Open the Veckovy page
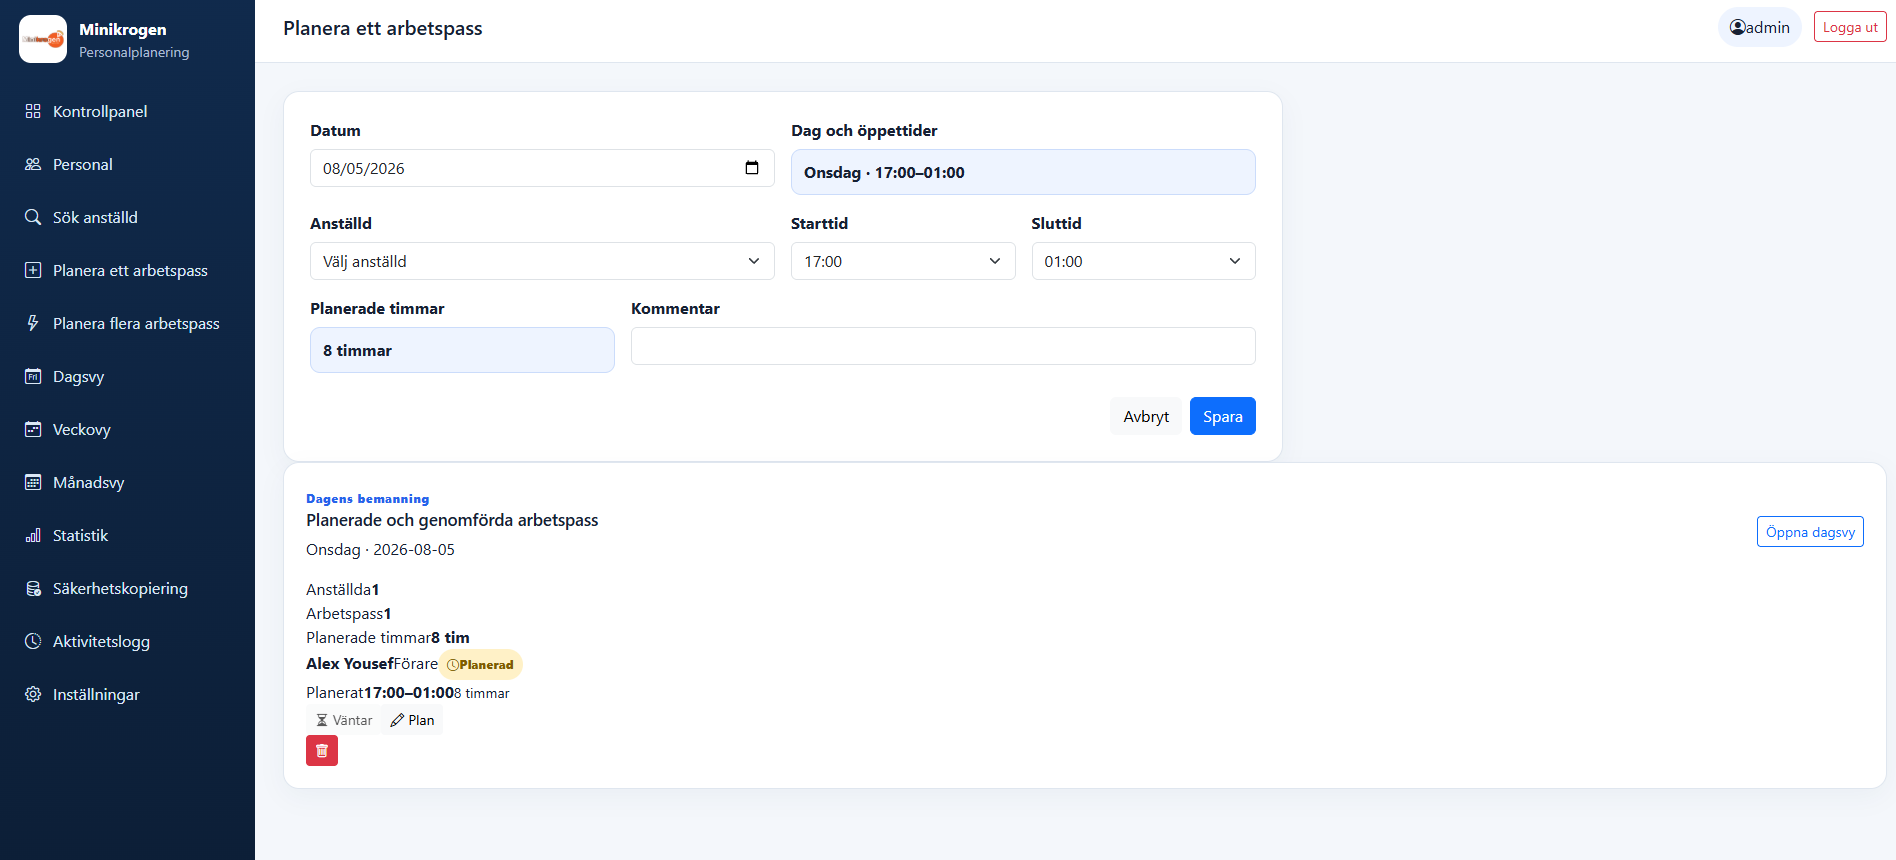This screenshot has height=860, width=1896. point(127,429)
